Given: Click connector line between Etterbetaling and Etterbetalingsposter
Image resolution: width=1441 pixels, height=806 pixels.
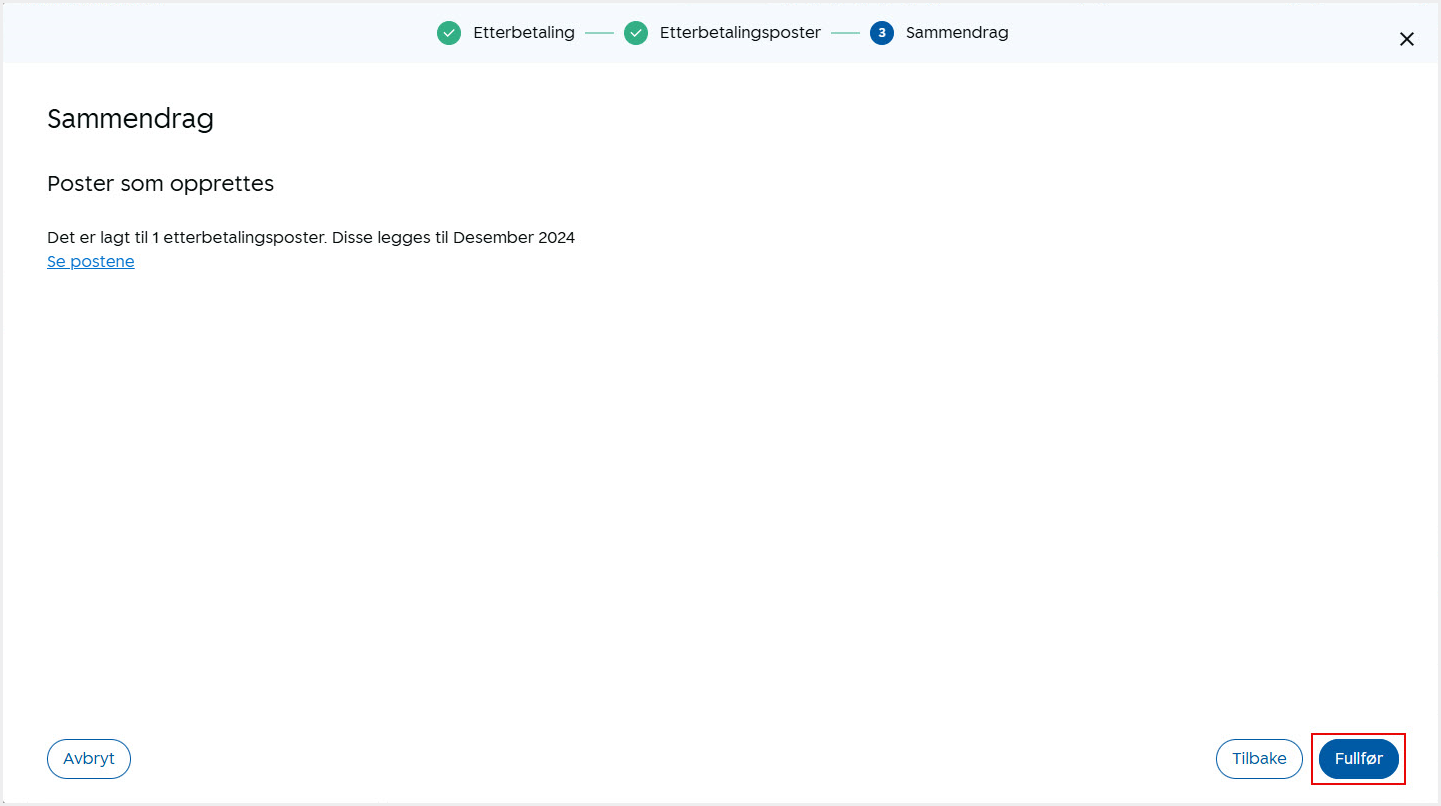Looking at the screenshot, I should pos(599,33).
